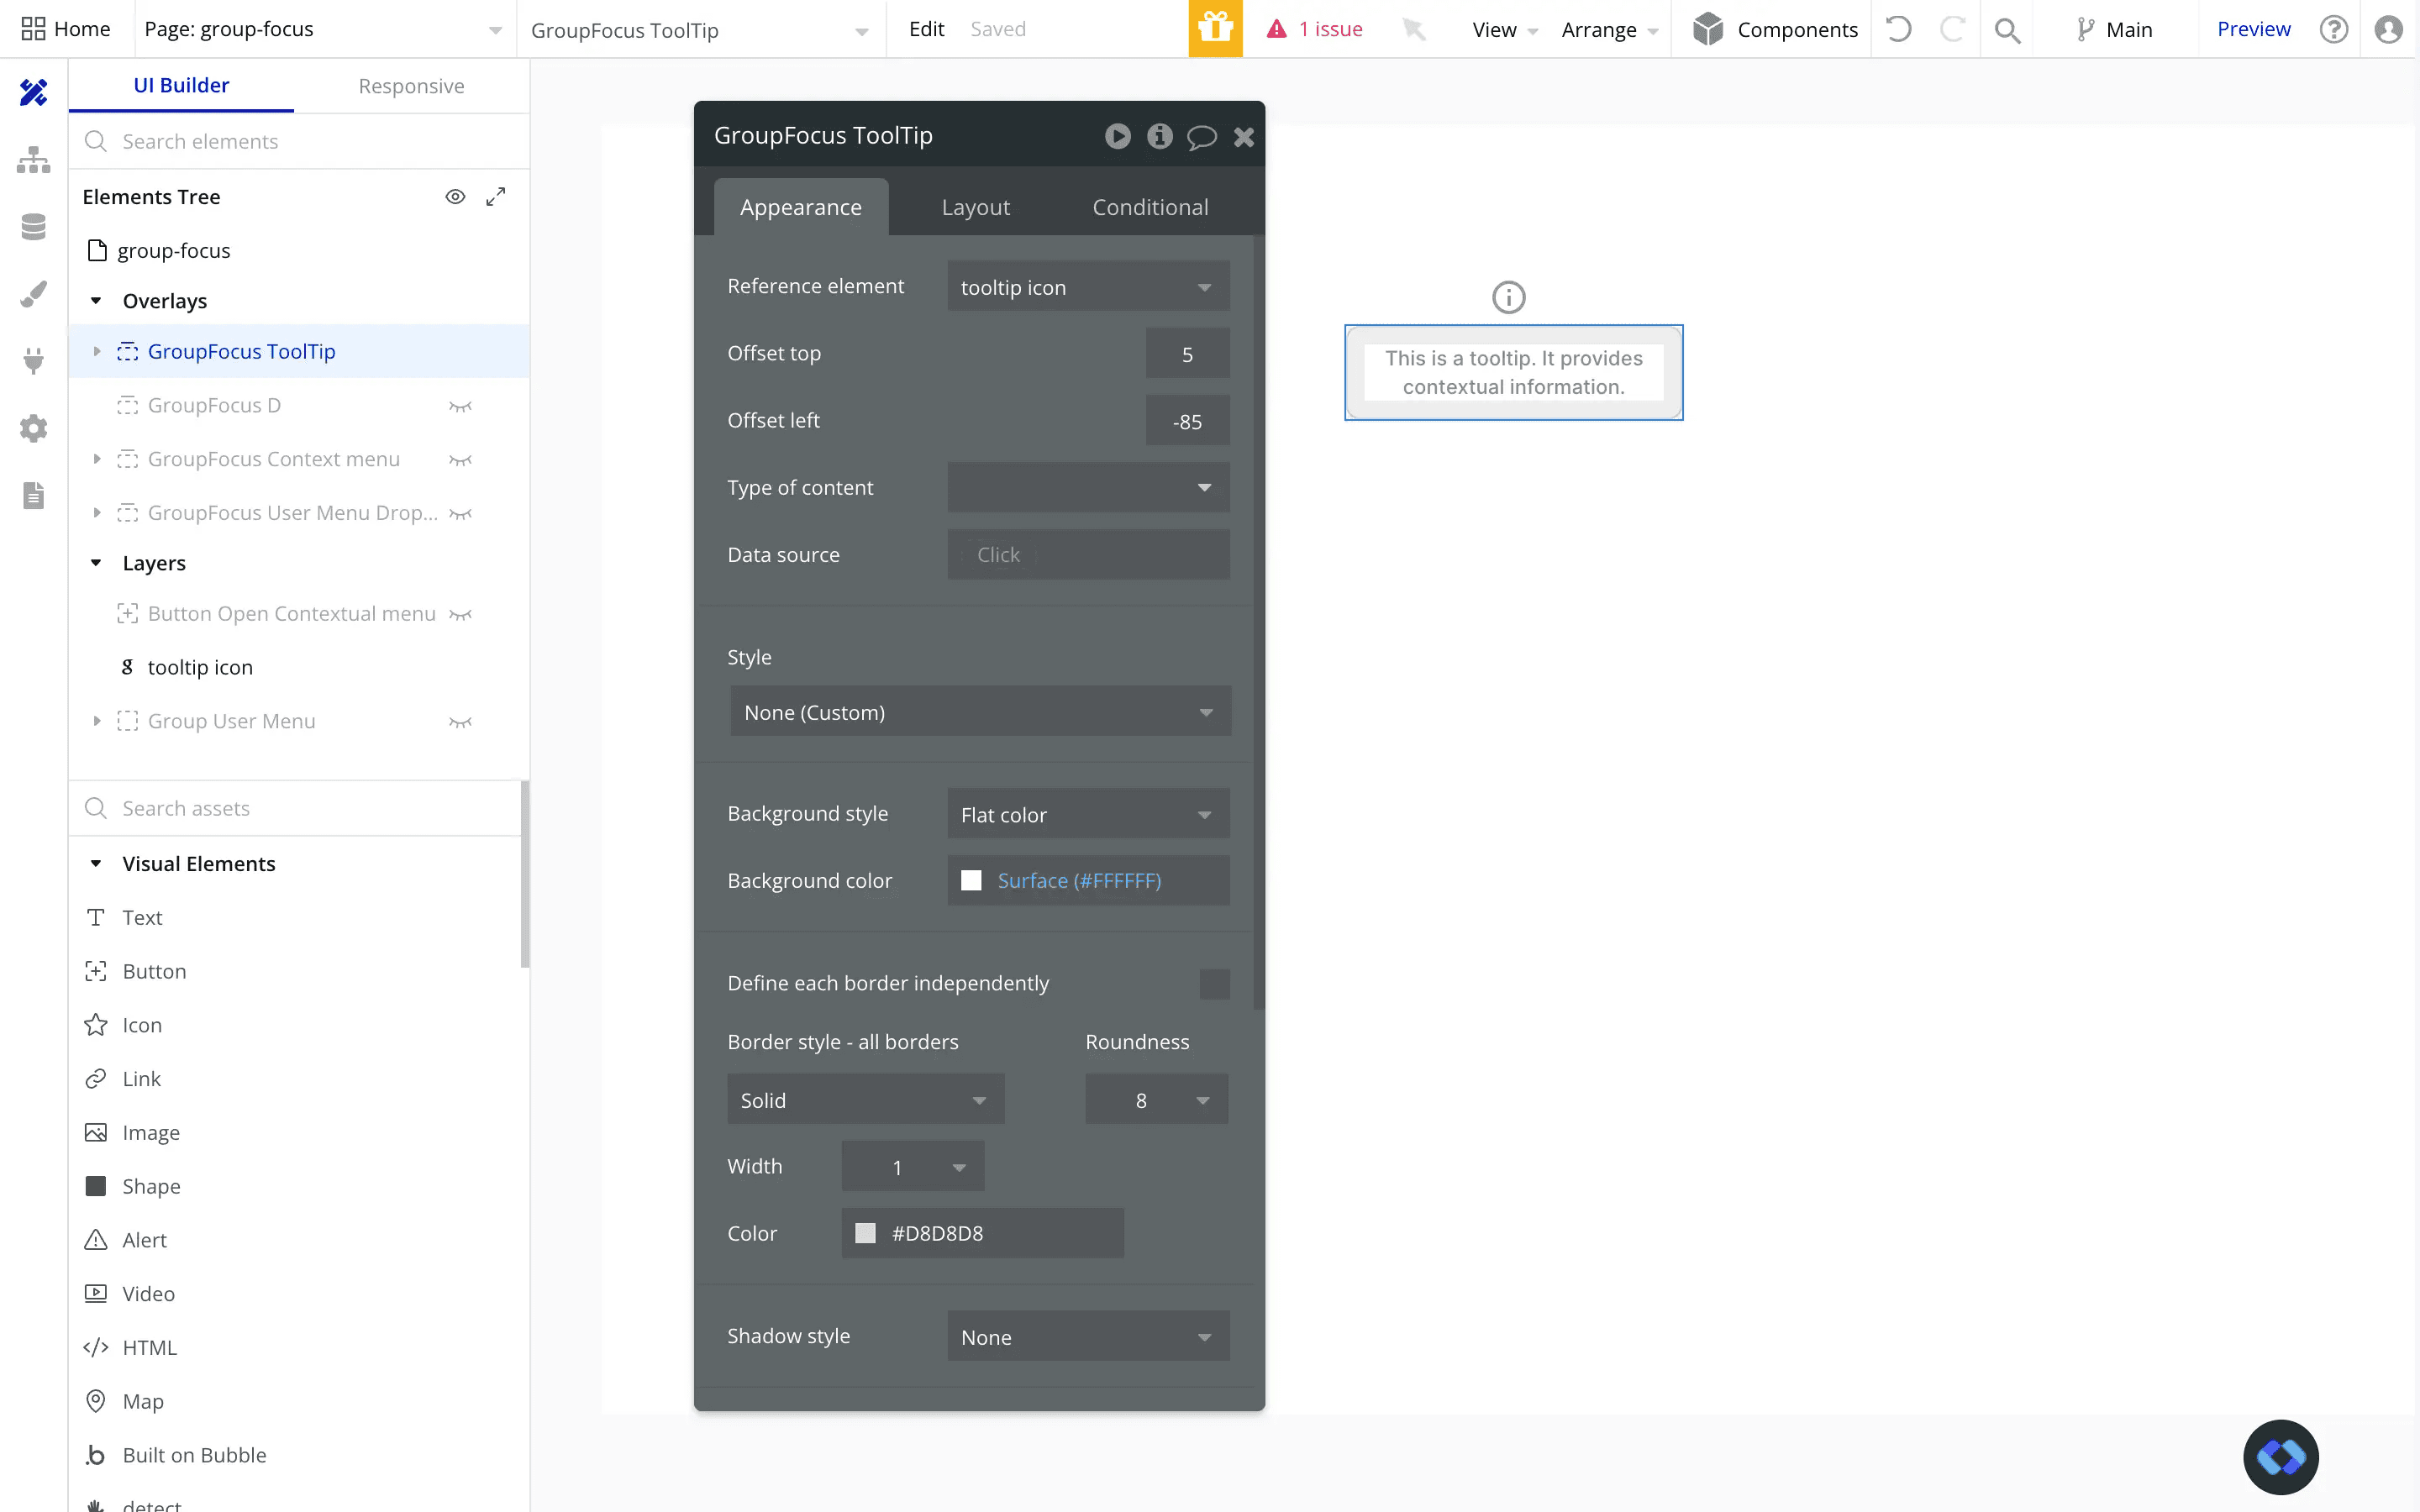Open the Background style dropdown
The width and height of the screenshot is (2420, 1512).
[1088, 814]
